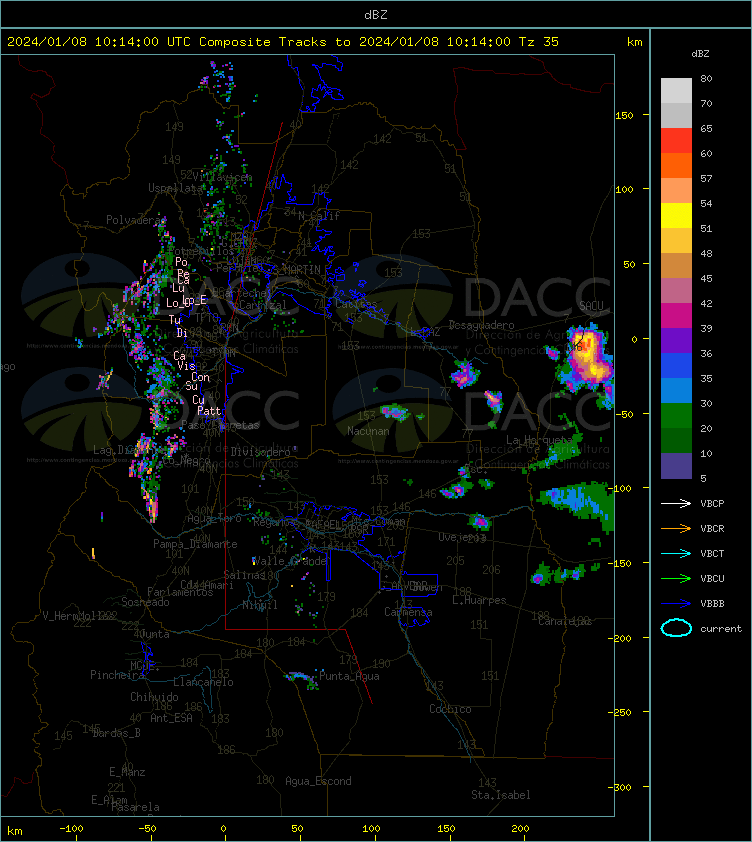
Task: Click the 200 tick on horizontal axis
Action: click(519, 829)
